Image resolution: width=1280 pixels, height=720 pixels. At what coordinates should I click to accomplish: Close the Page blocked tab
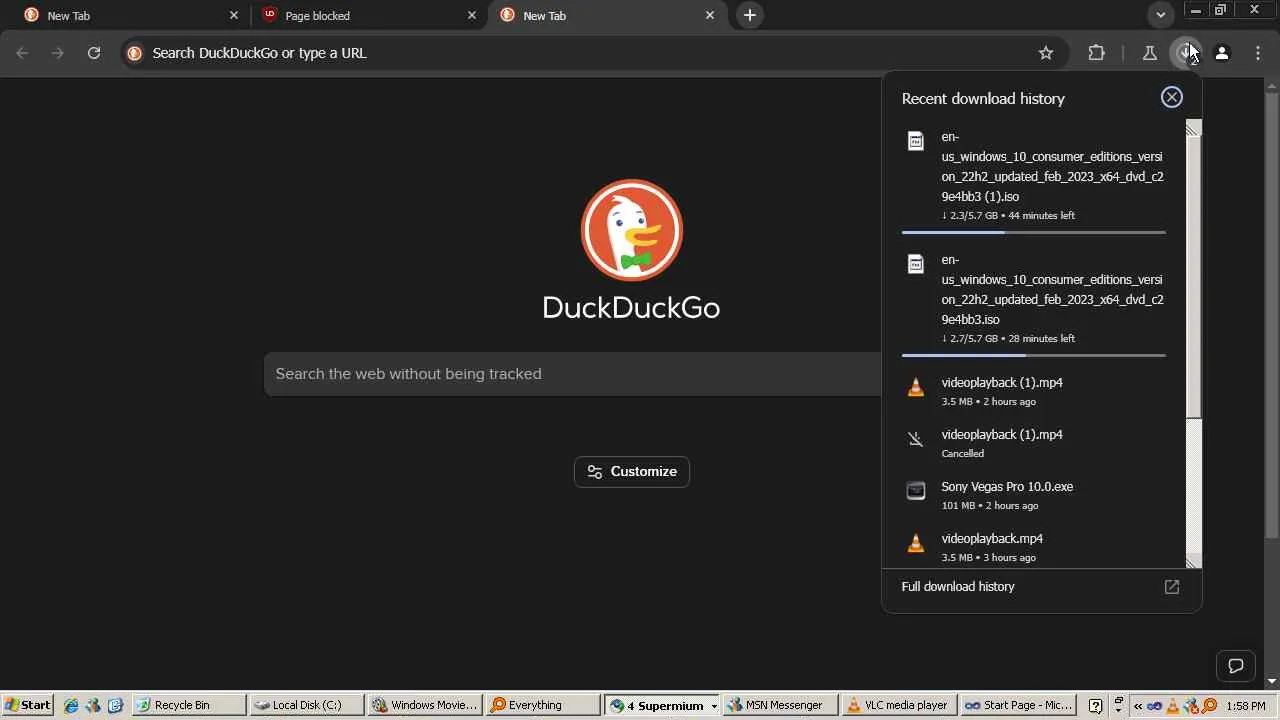pyautogui.click(x=472, y=15)
